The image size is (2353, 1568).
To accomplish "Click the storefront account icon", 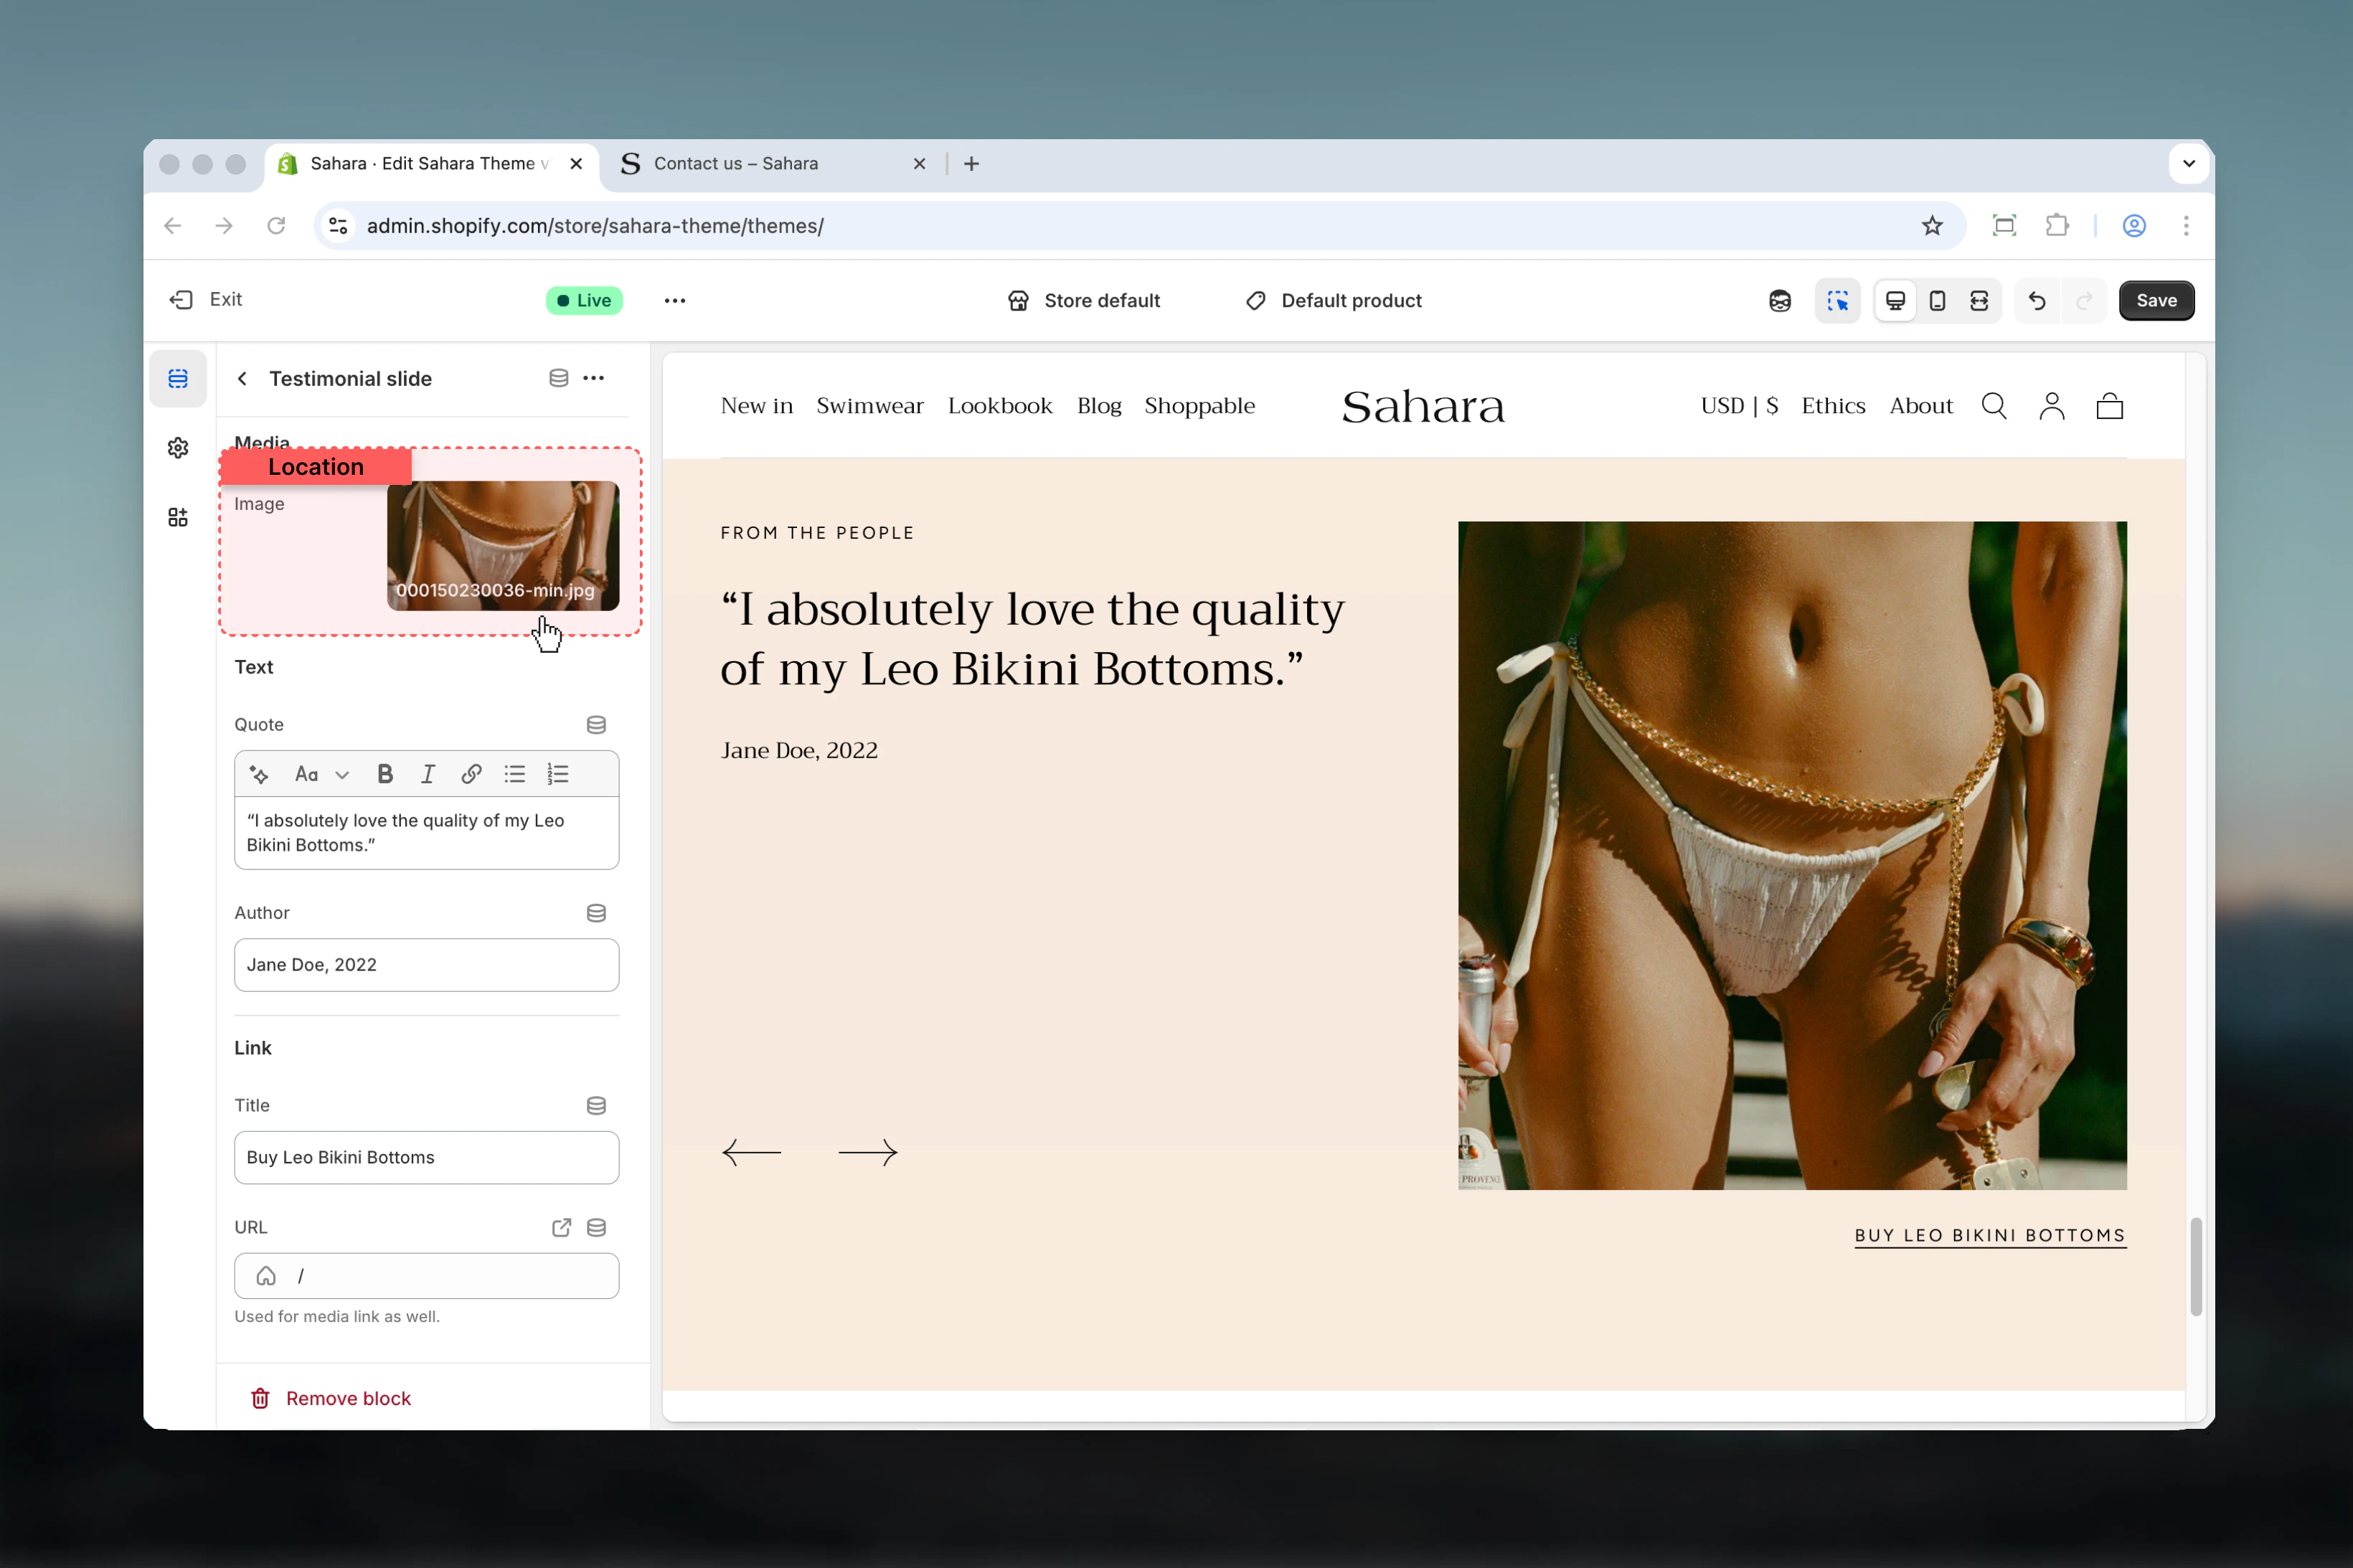I will point(2052,406).
